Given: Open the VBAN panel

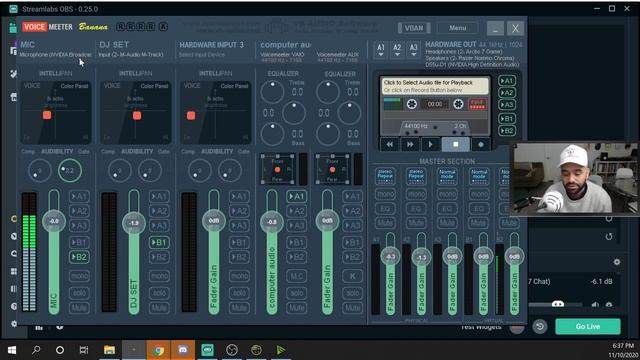Looking at the screenshot, I should point(414,28).
